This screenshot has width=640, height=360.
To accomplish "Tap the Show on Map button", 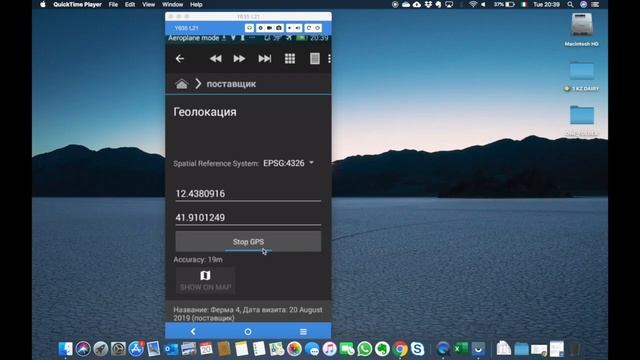I will point(205,280).
